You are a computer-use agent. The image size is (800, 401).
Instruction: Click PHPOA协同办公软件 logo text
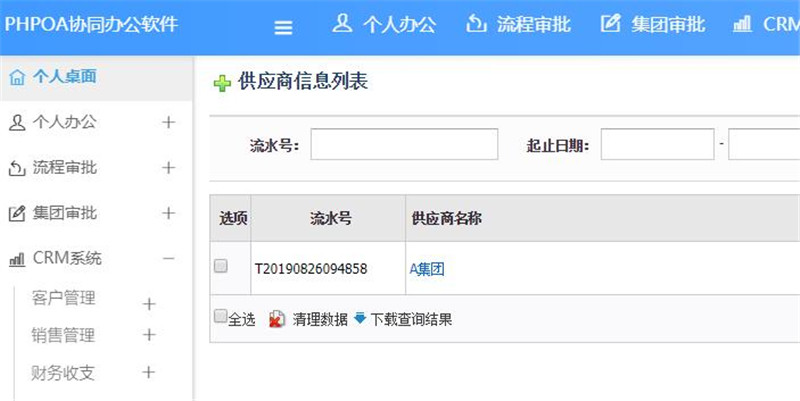(91, 24)
